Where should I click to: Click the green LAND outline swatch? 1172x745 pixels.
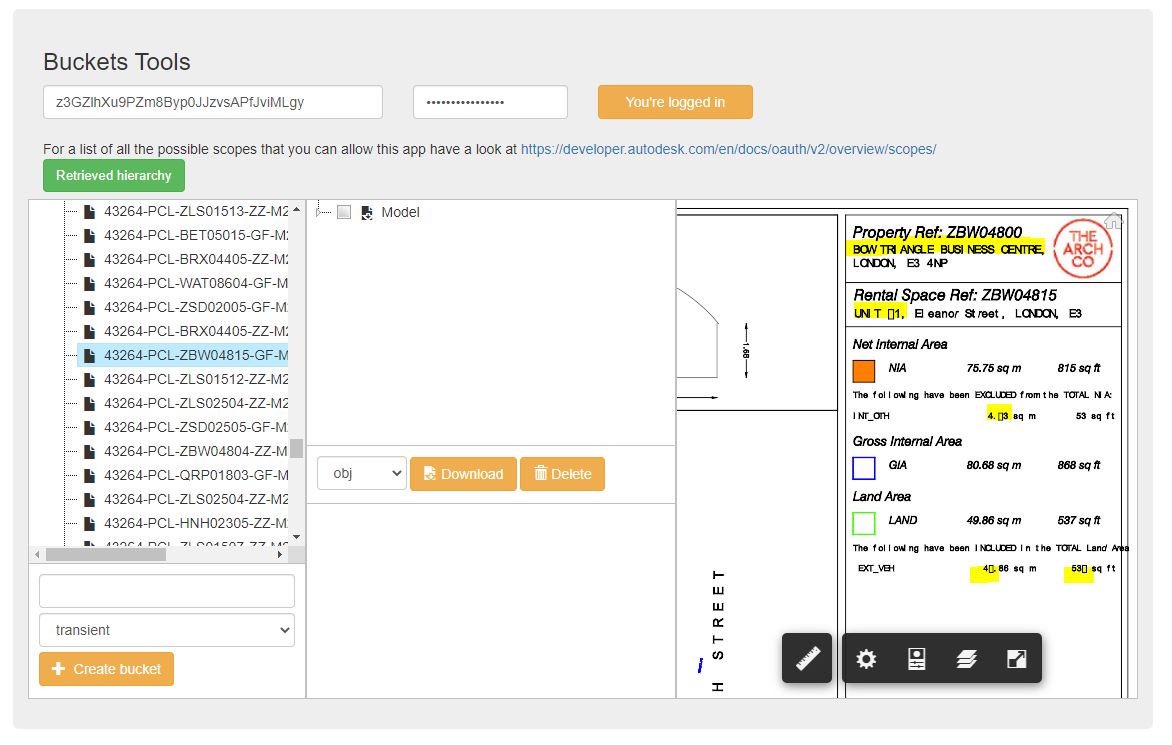pos(864,523)
